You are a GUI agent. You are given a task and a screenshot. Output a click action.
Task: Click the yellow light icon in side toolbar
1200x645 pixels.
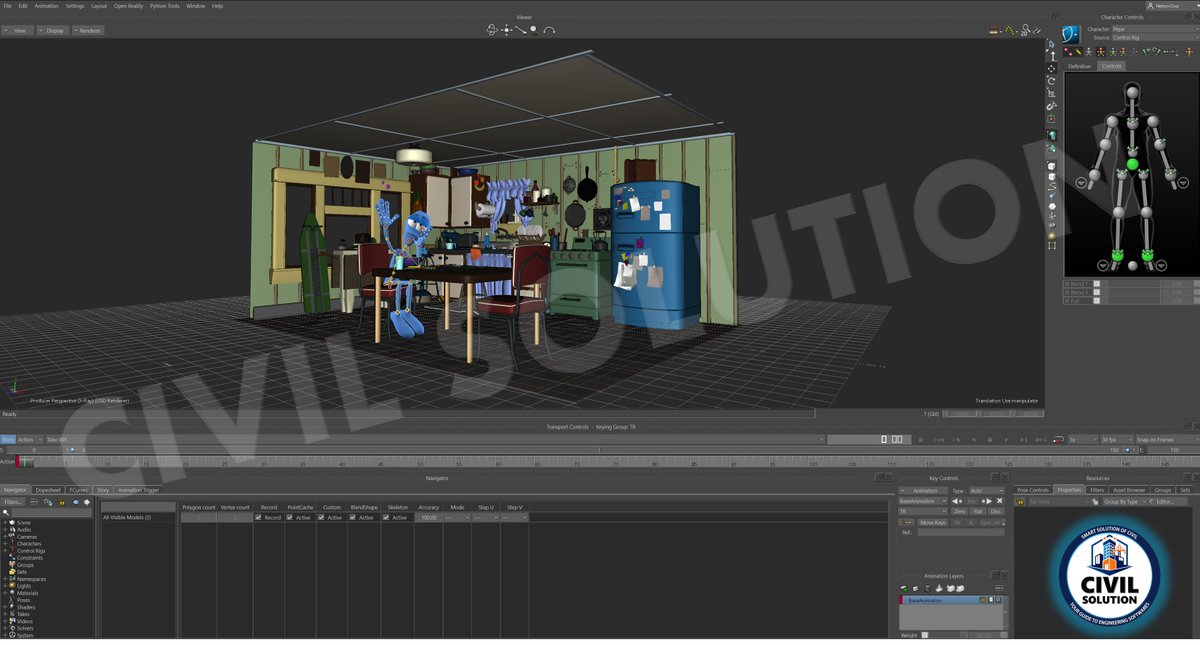[x=1052, y=235]
